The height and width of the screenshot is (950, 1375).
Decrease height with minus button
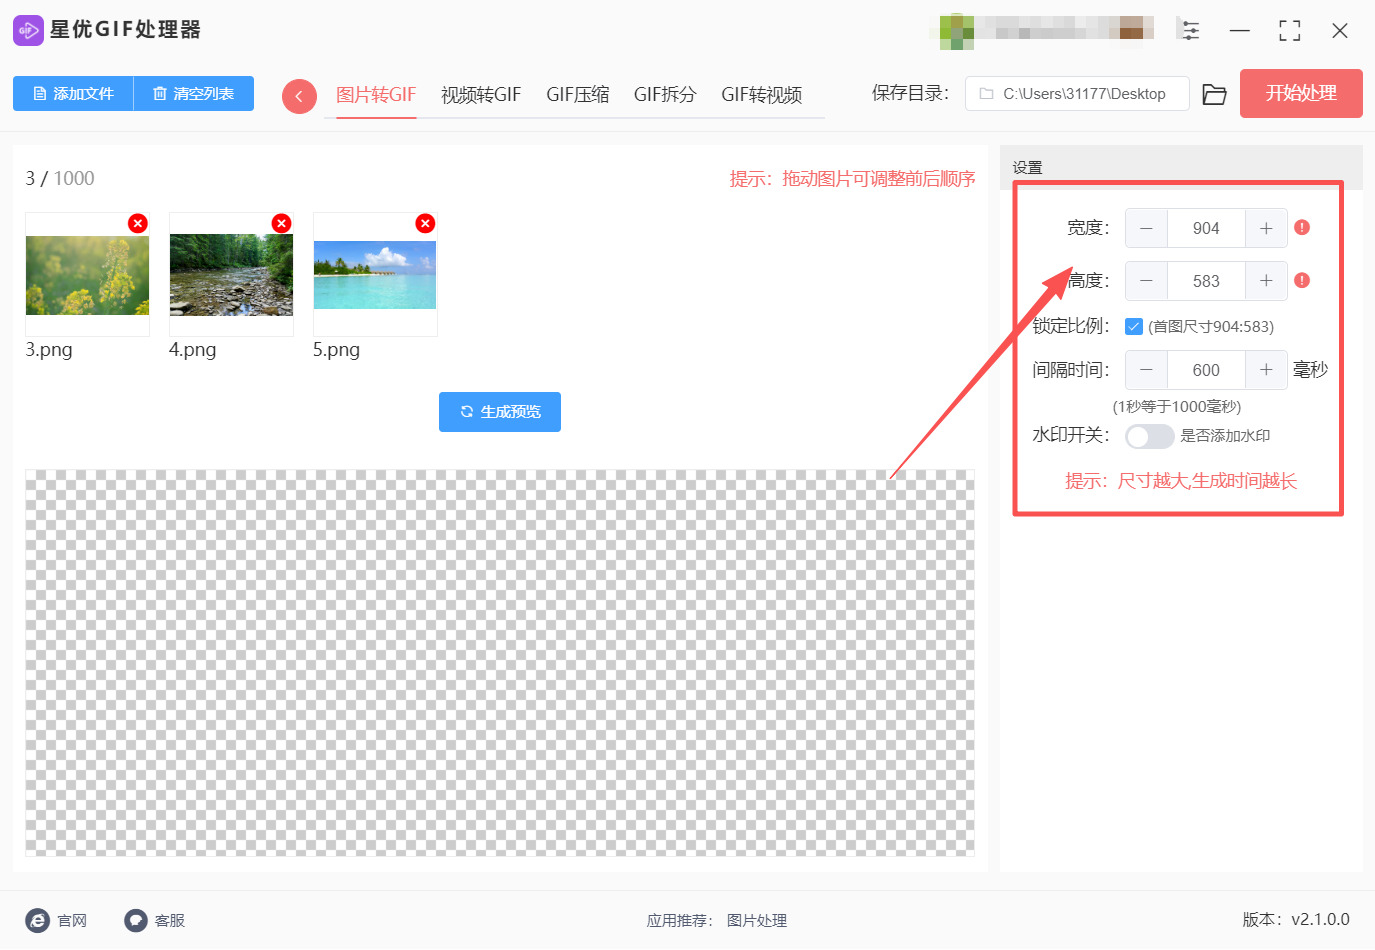(x=1147, y=281)
